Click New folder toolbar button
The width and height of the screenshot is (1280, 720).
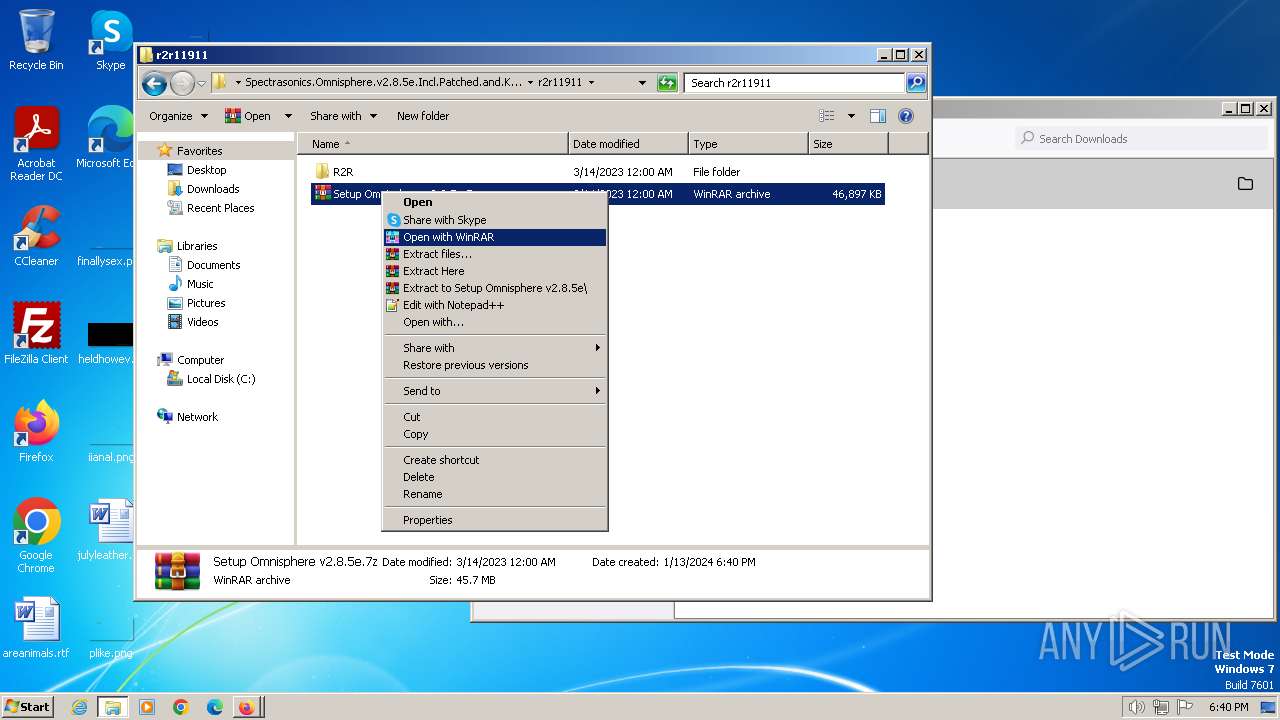[423, 116]
